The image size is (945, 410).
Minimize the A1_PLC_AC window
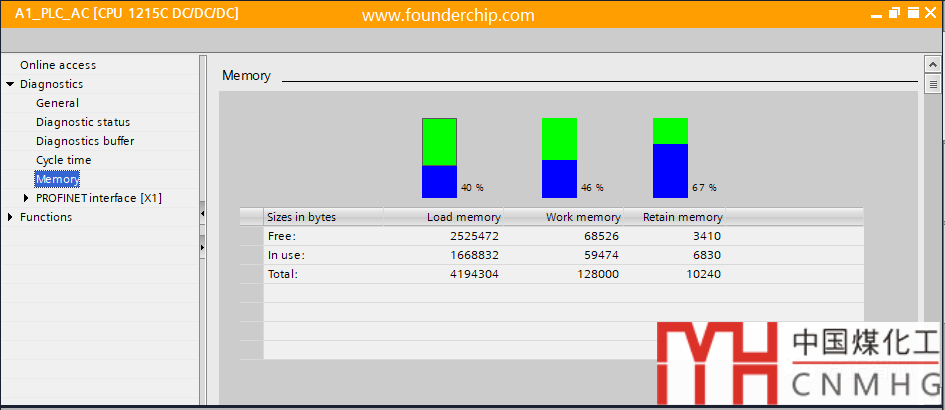pyautogui.click(x=877, y=17)
